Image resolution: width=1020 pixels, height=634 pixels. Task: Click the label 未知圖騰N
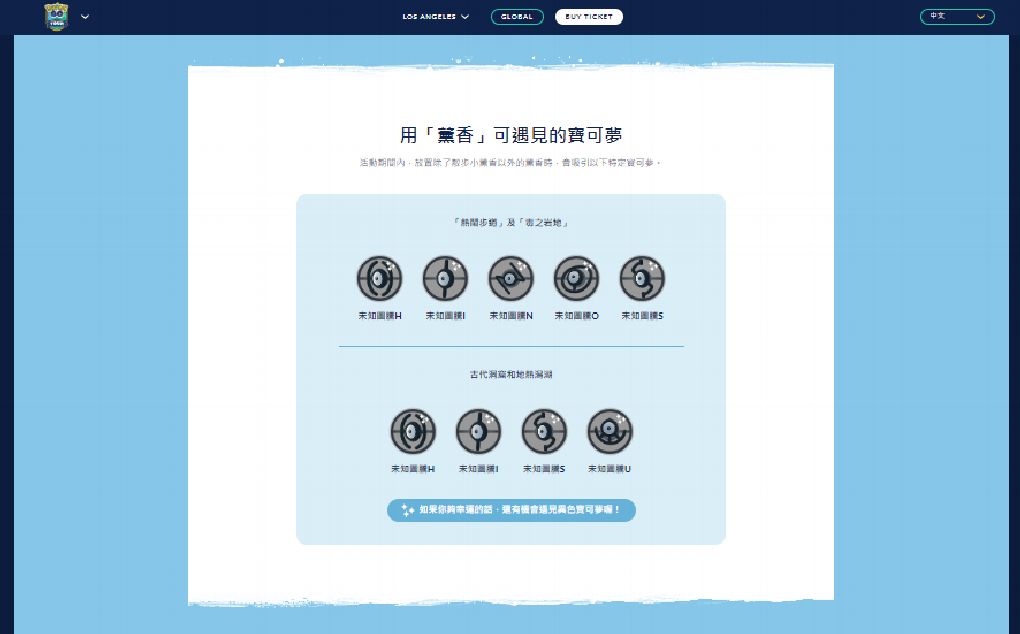tap(511, 315)
